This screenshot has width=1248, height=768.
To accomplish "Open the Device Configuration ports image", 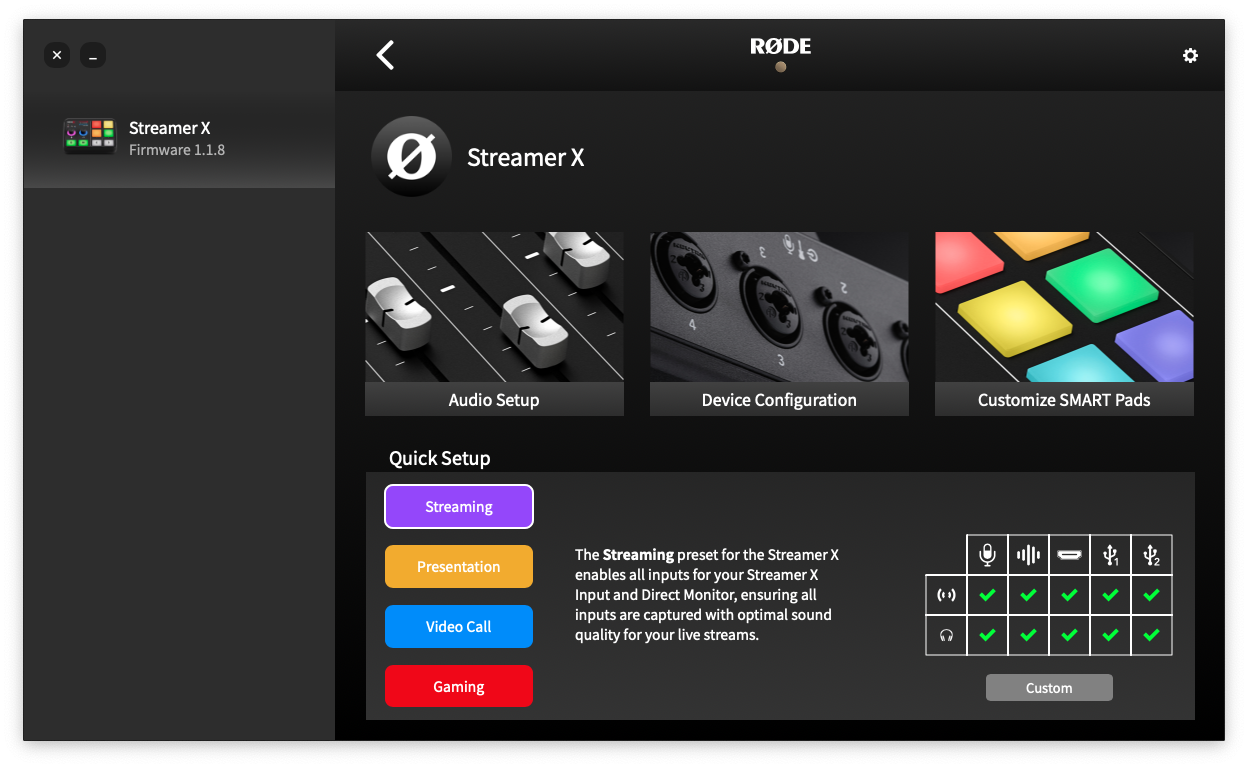I will pos(779,307).
